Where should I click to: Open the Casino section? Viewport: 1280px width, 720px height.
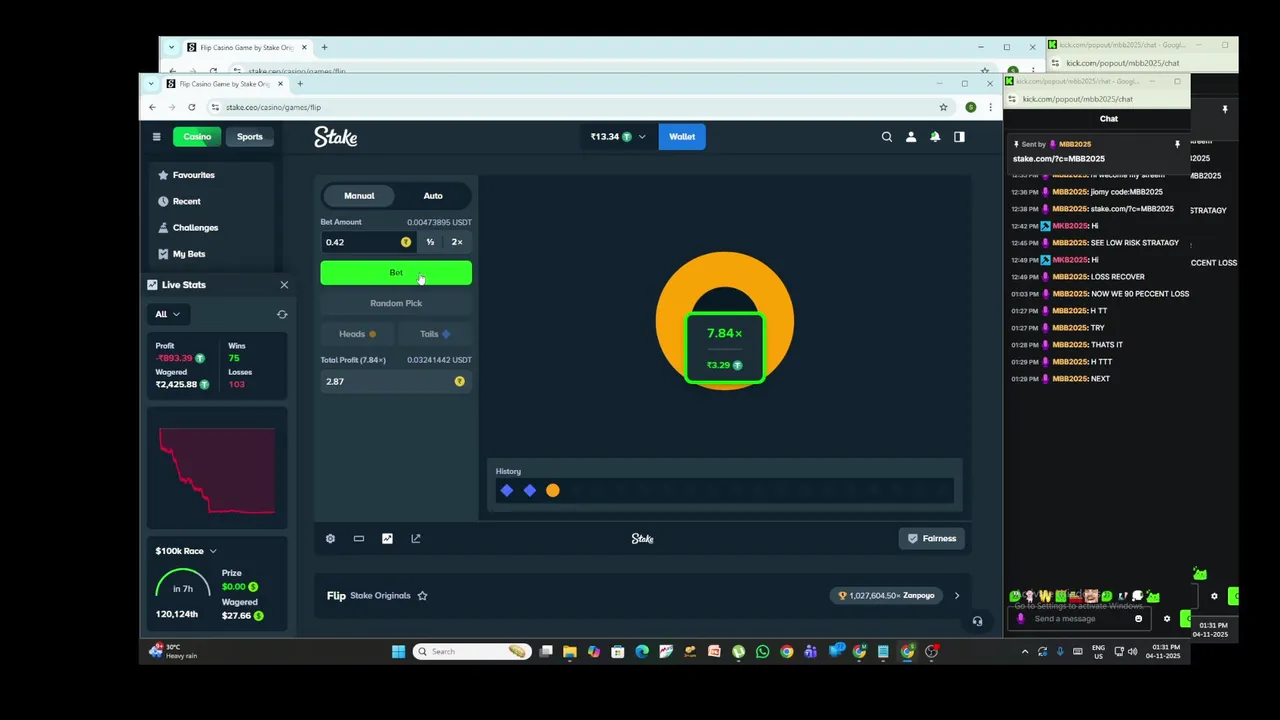pyautogui.click(x=197, y=137)
